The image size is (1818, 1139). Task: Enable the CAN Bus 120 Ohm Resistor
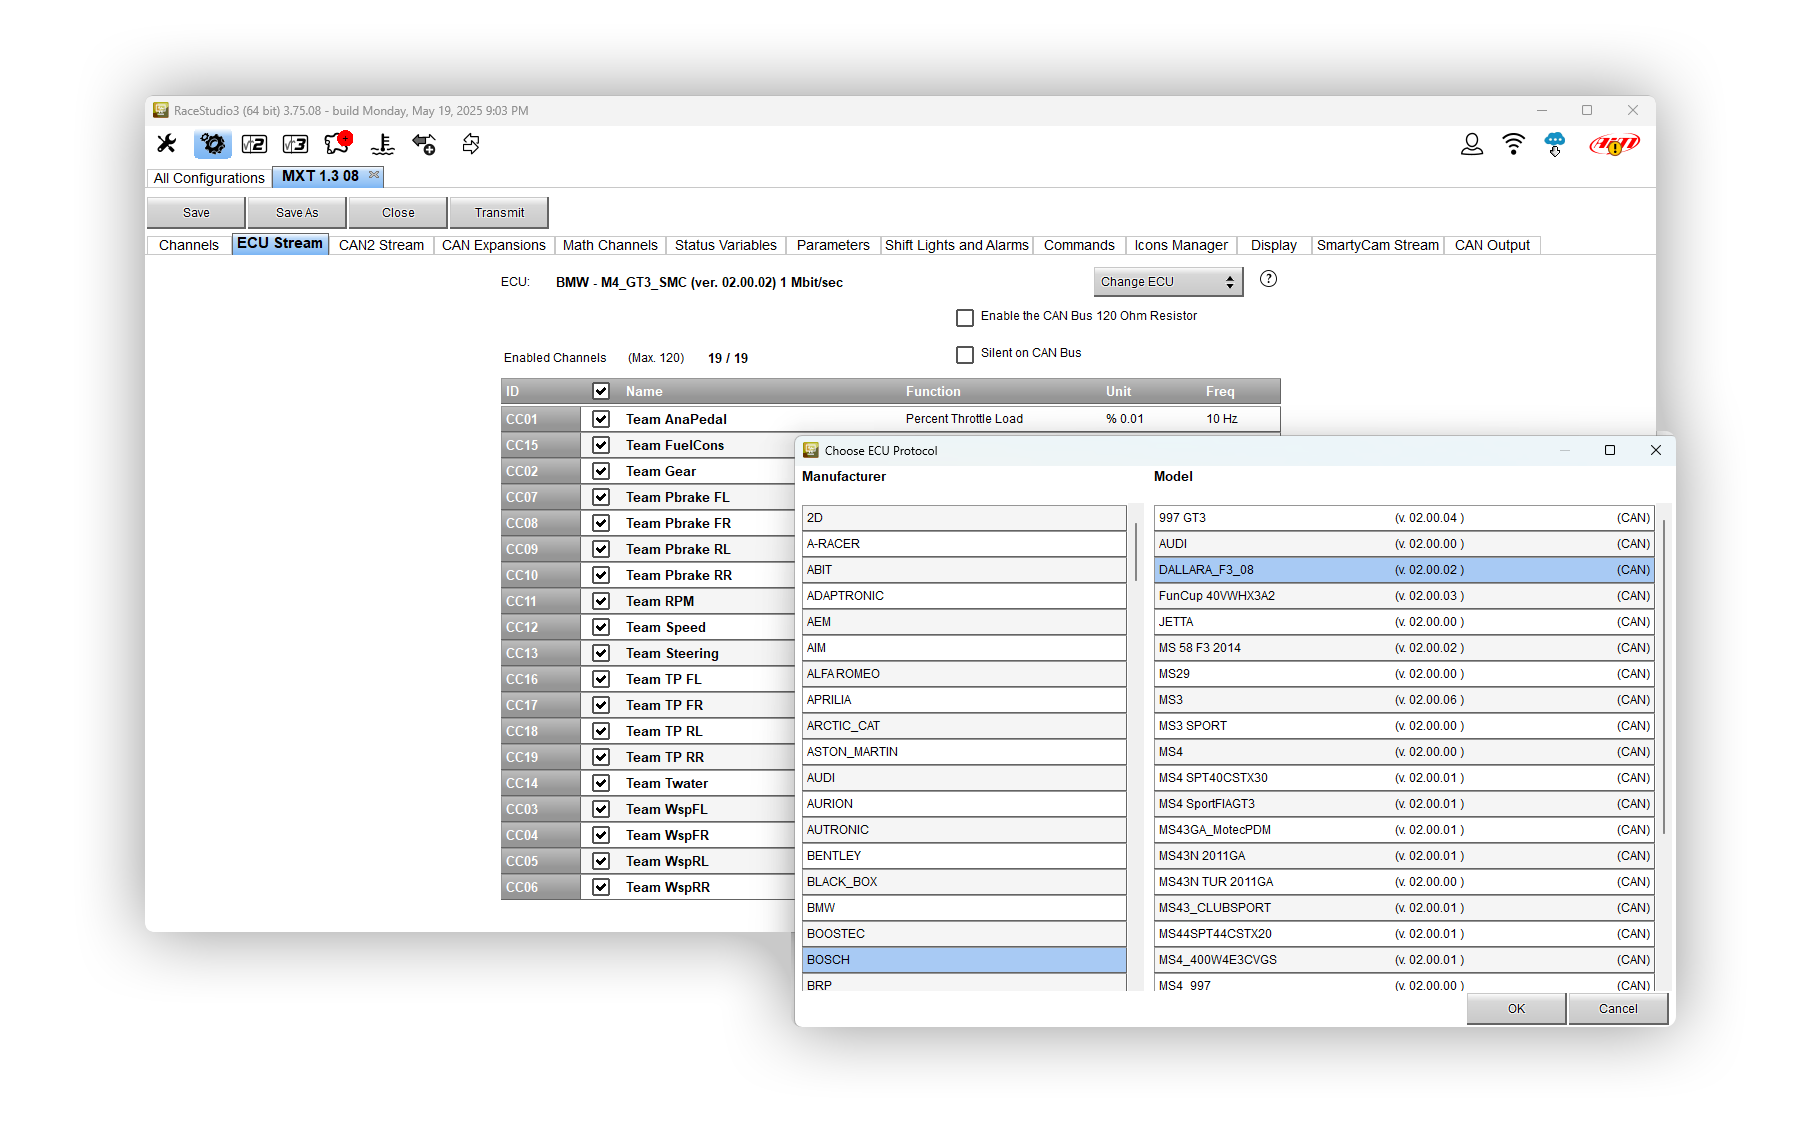coord(965,318)
